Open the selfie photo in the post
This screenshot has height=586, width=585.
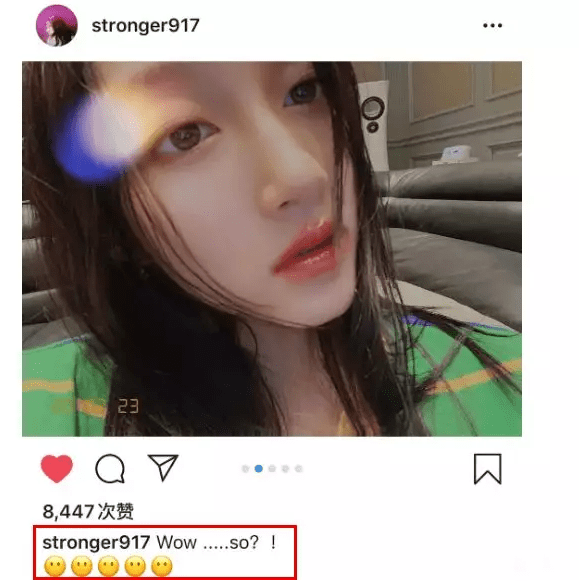272,249
